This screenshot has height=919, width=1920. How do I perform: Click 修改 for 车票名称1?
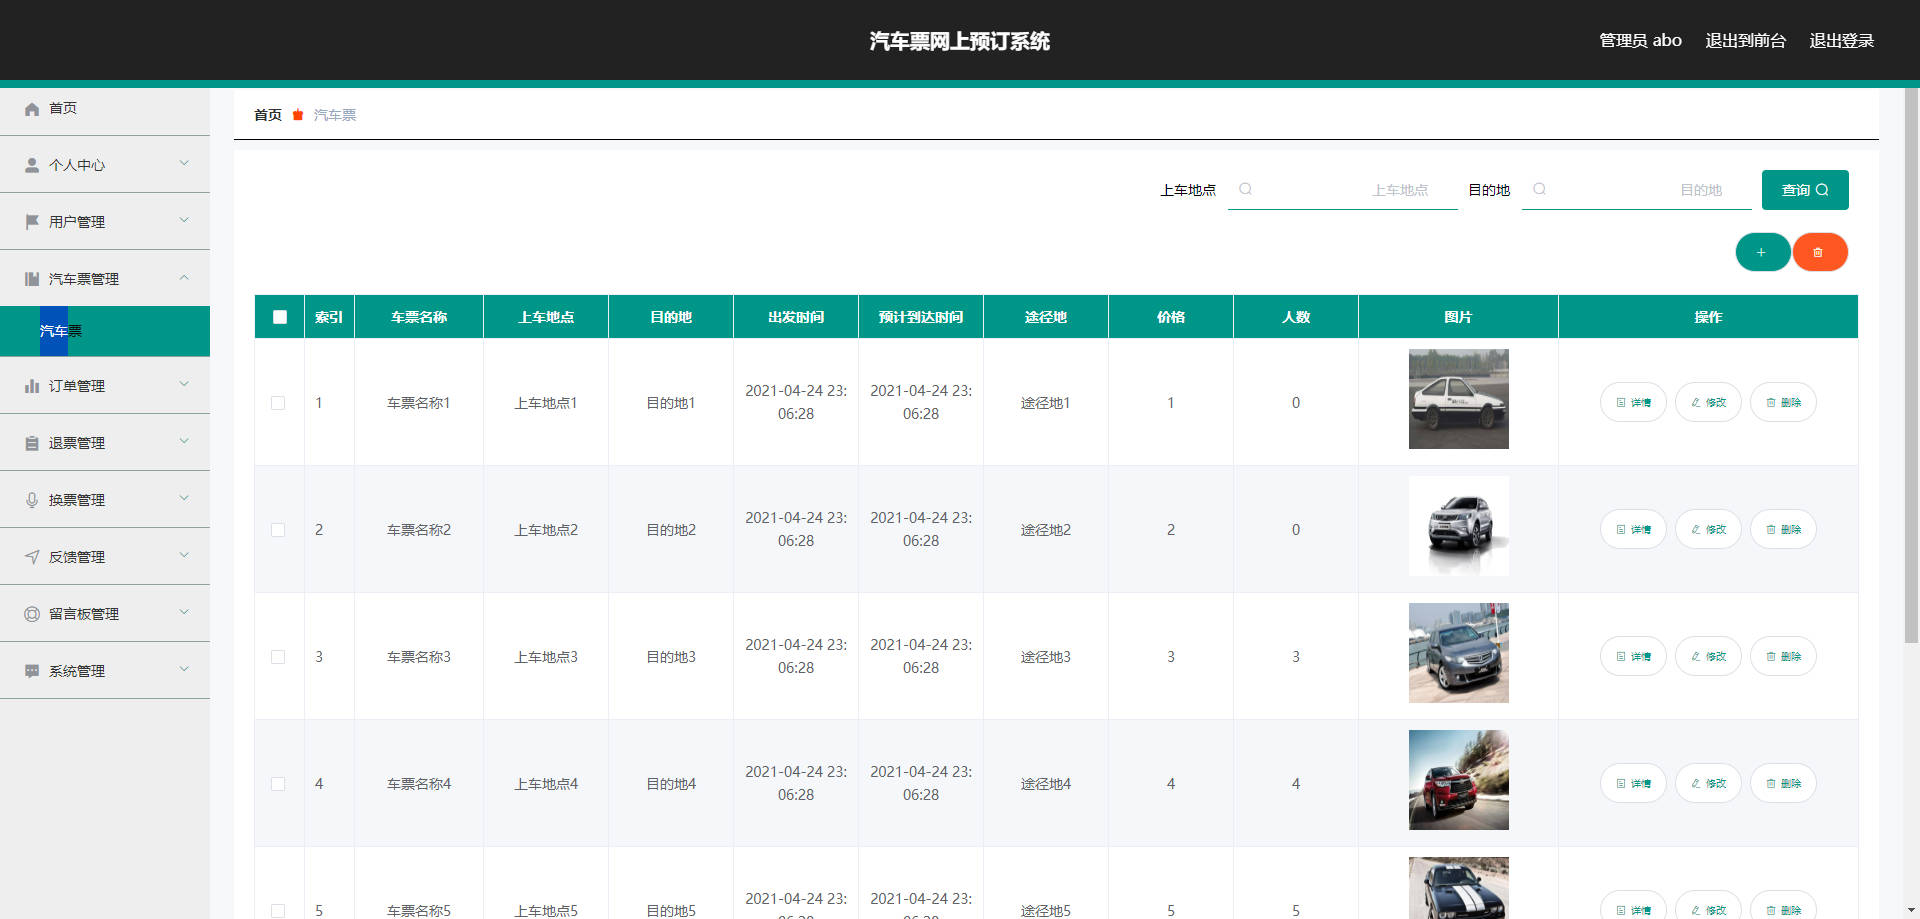1708,402
